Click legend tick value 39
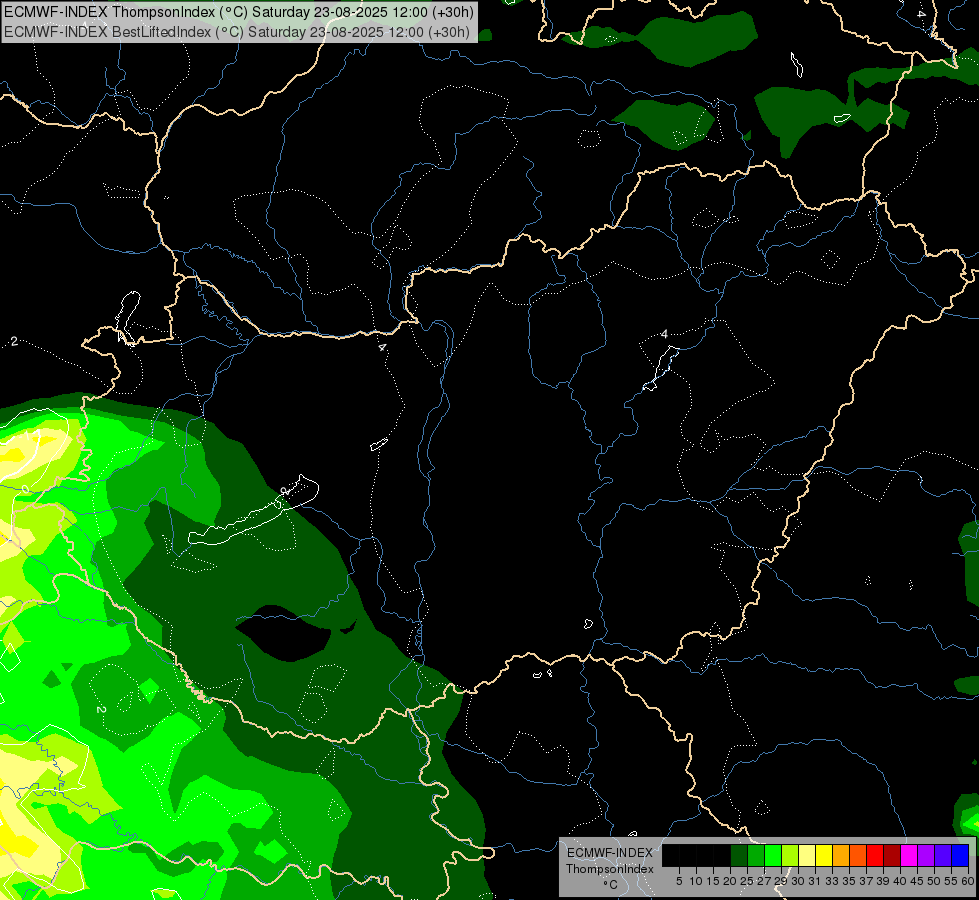Viewport: 979px width, 900px height. pos(883,881)
